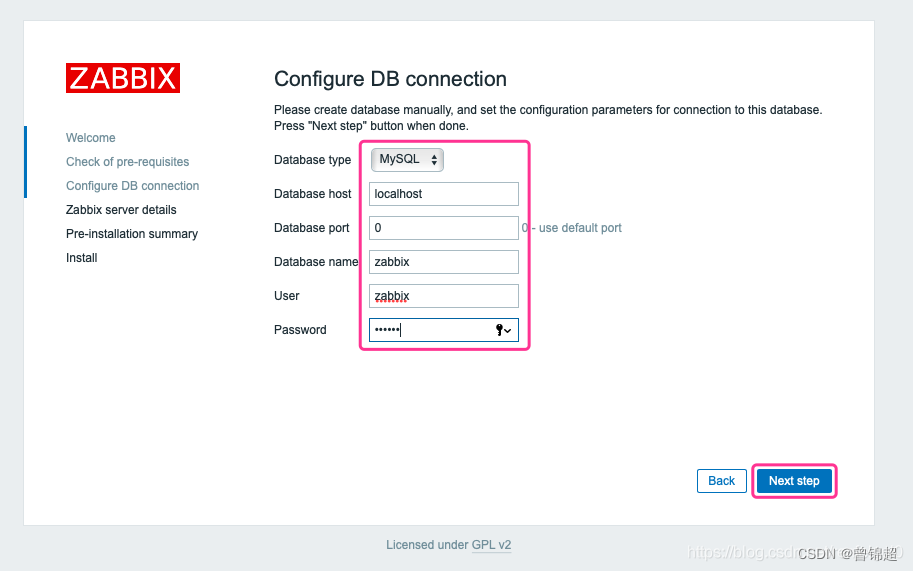
Task: Click the Database type label
Action: (312, 159)
